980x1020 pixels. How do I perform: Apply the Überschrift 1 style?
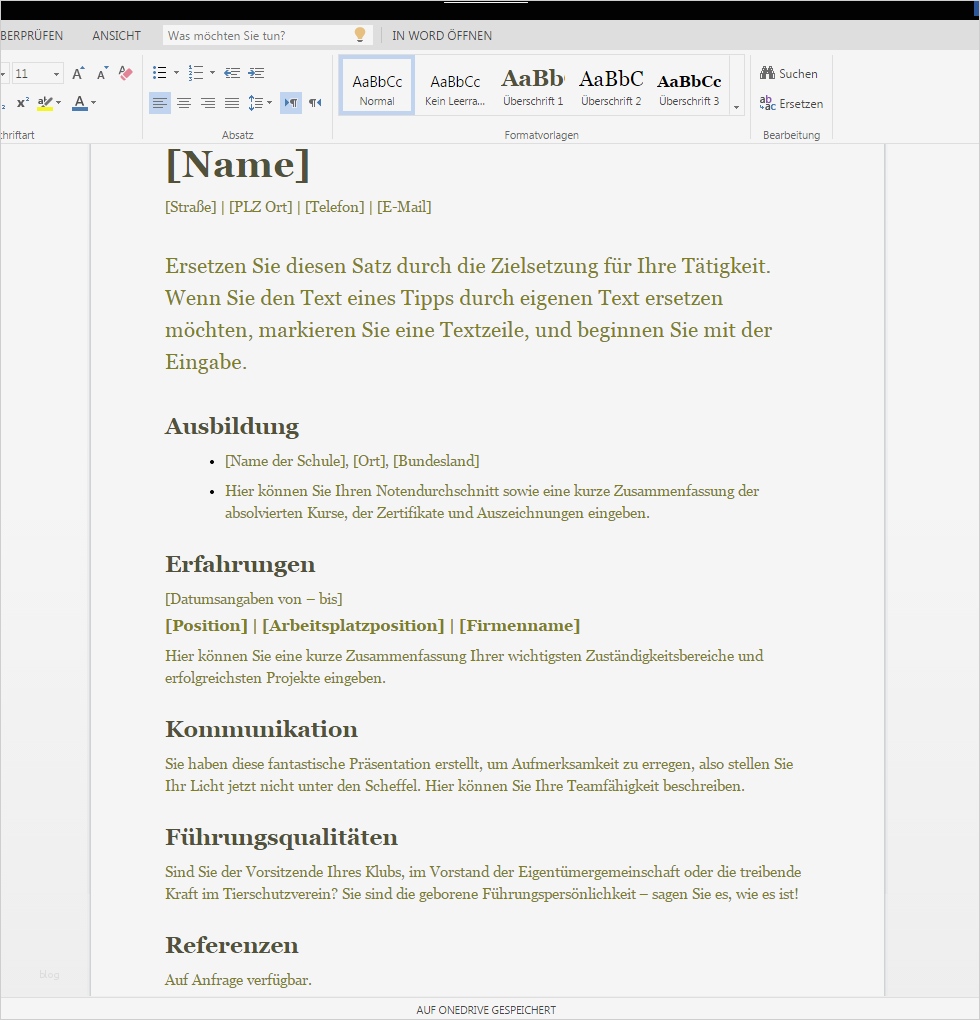[533, 86]
